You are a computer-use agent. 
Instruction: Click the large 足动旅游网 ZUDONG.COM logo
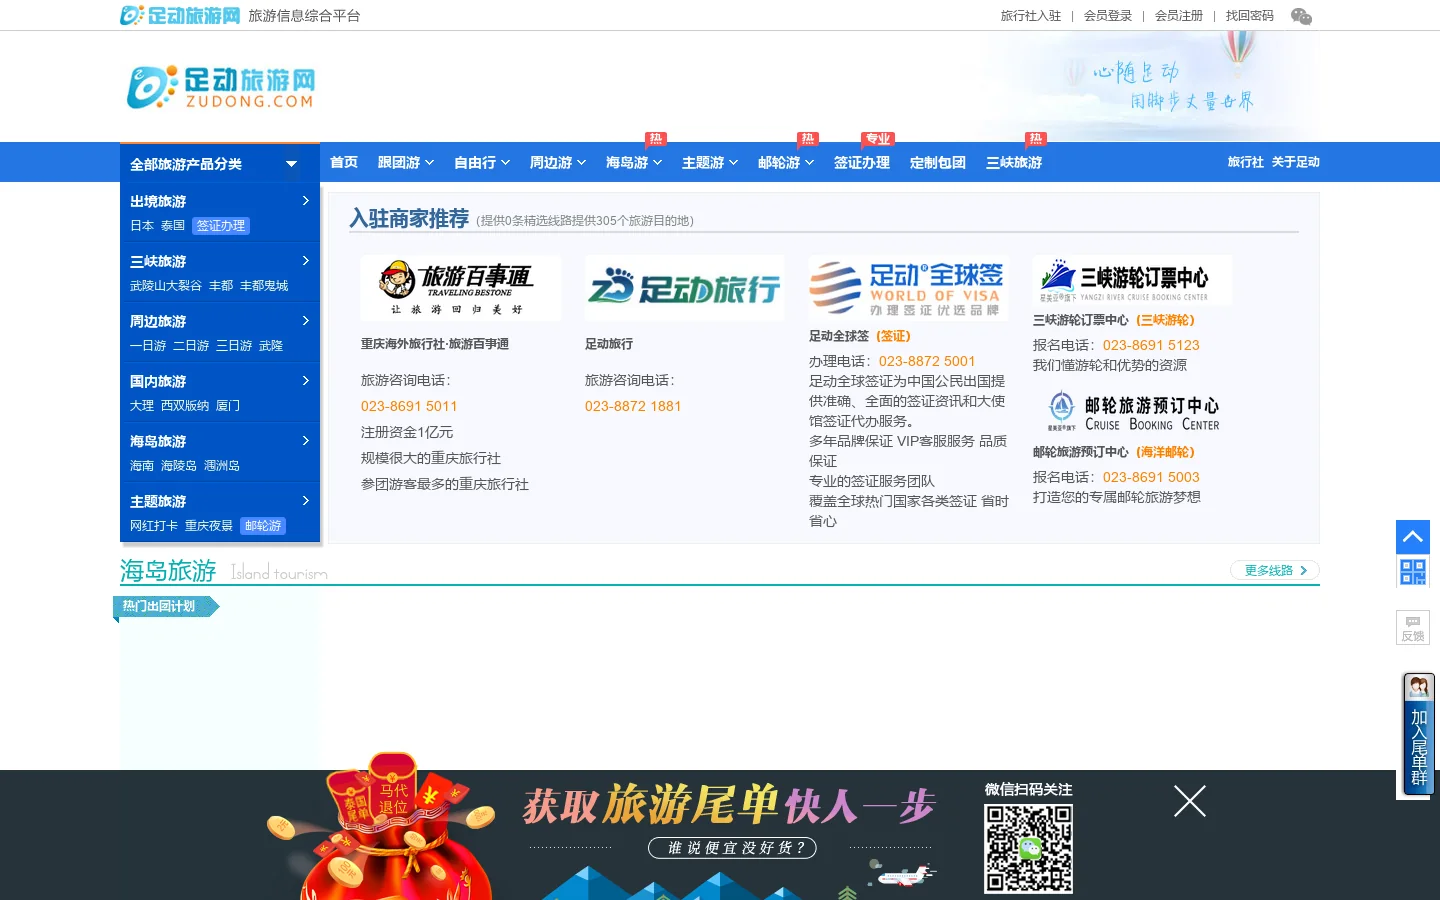[x=221, y=87]
